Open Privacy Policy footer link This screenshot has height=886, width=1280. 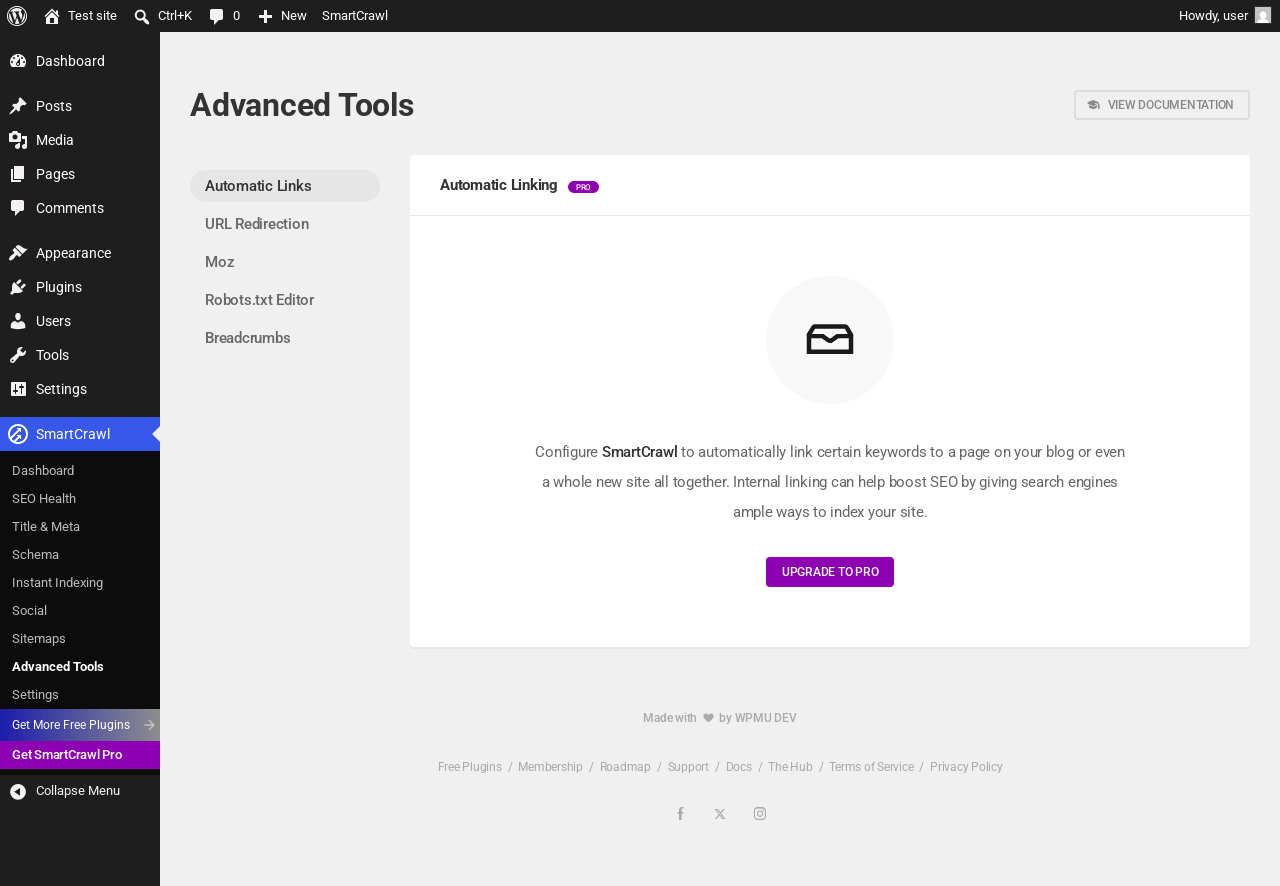click(966, 767)
